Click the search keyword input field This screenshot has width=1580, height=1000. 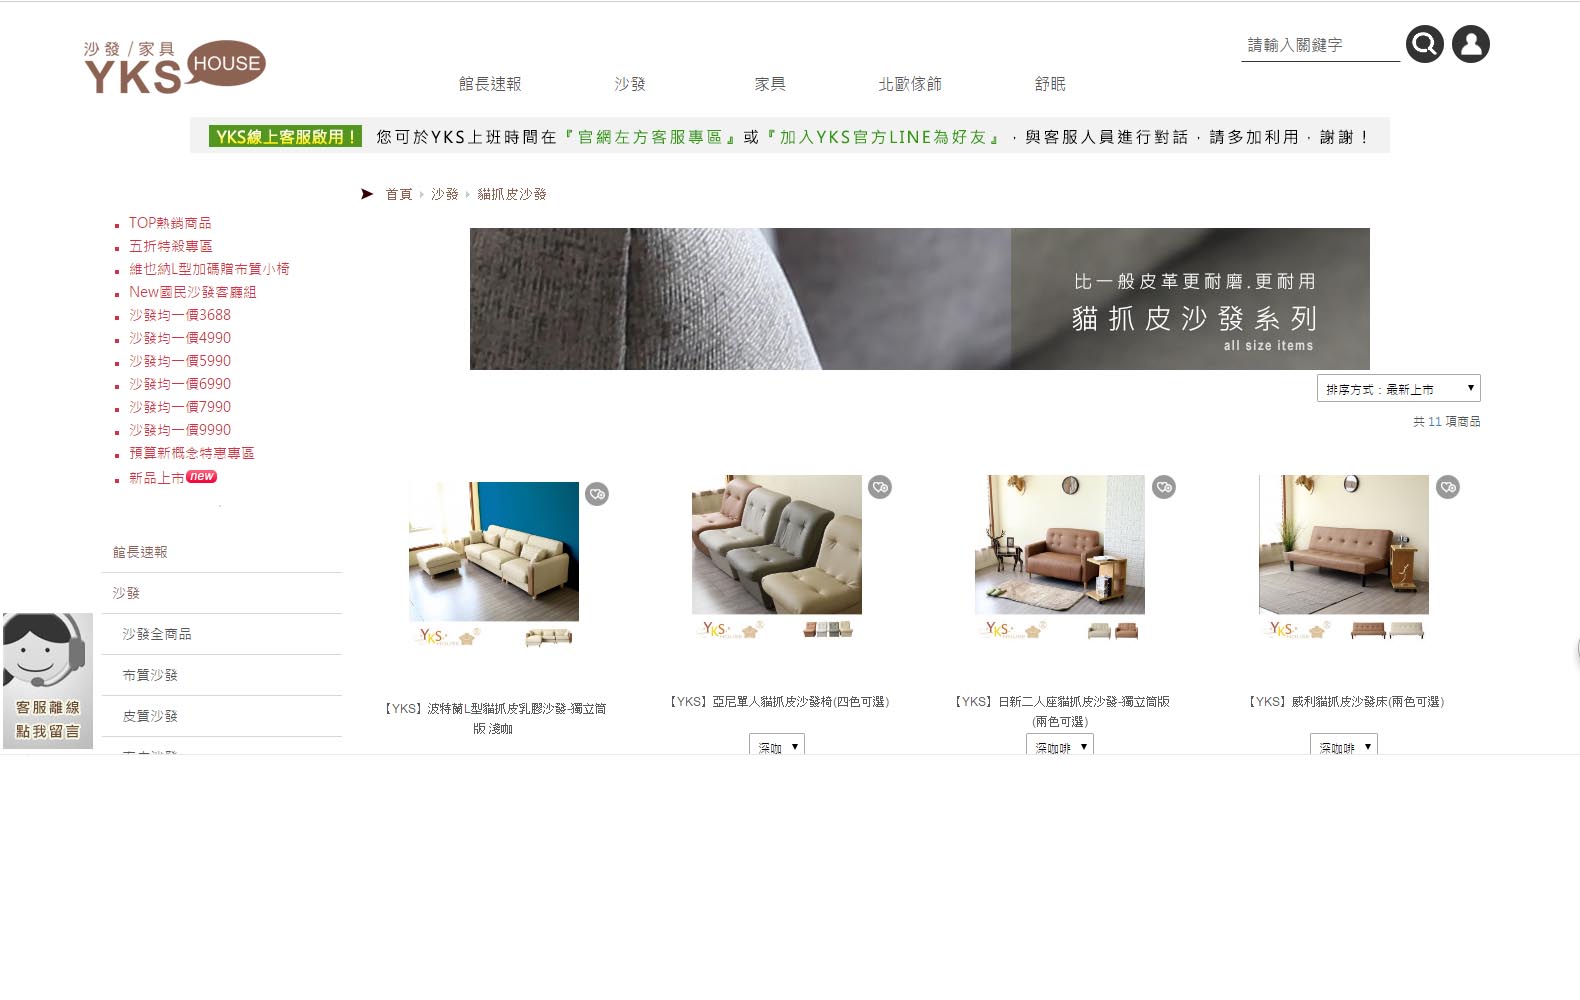1320,45
